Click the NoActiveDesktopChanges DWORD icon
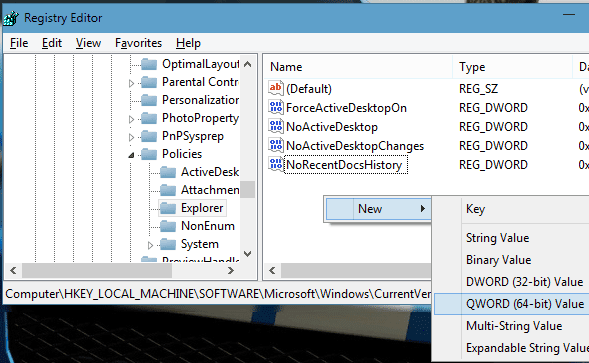This screenshot has width=589, height=363. pyautogui.click(x=275, y=145)
